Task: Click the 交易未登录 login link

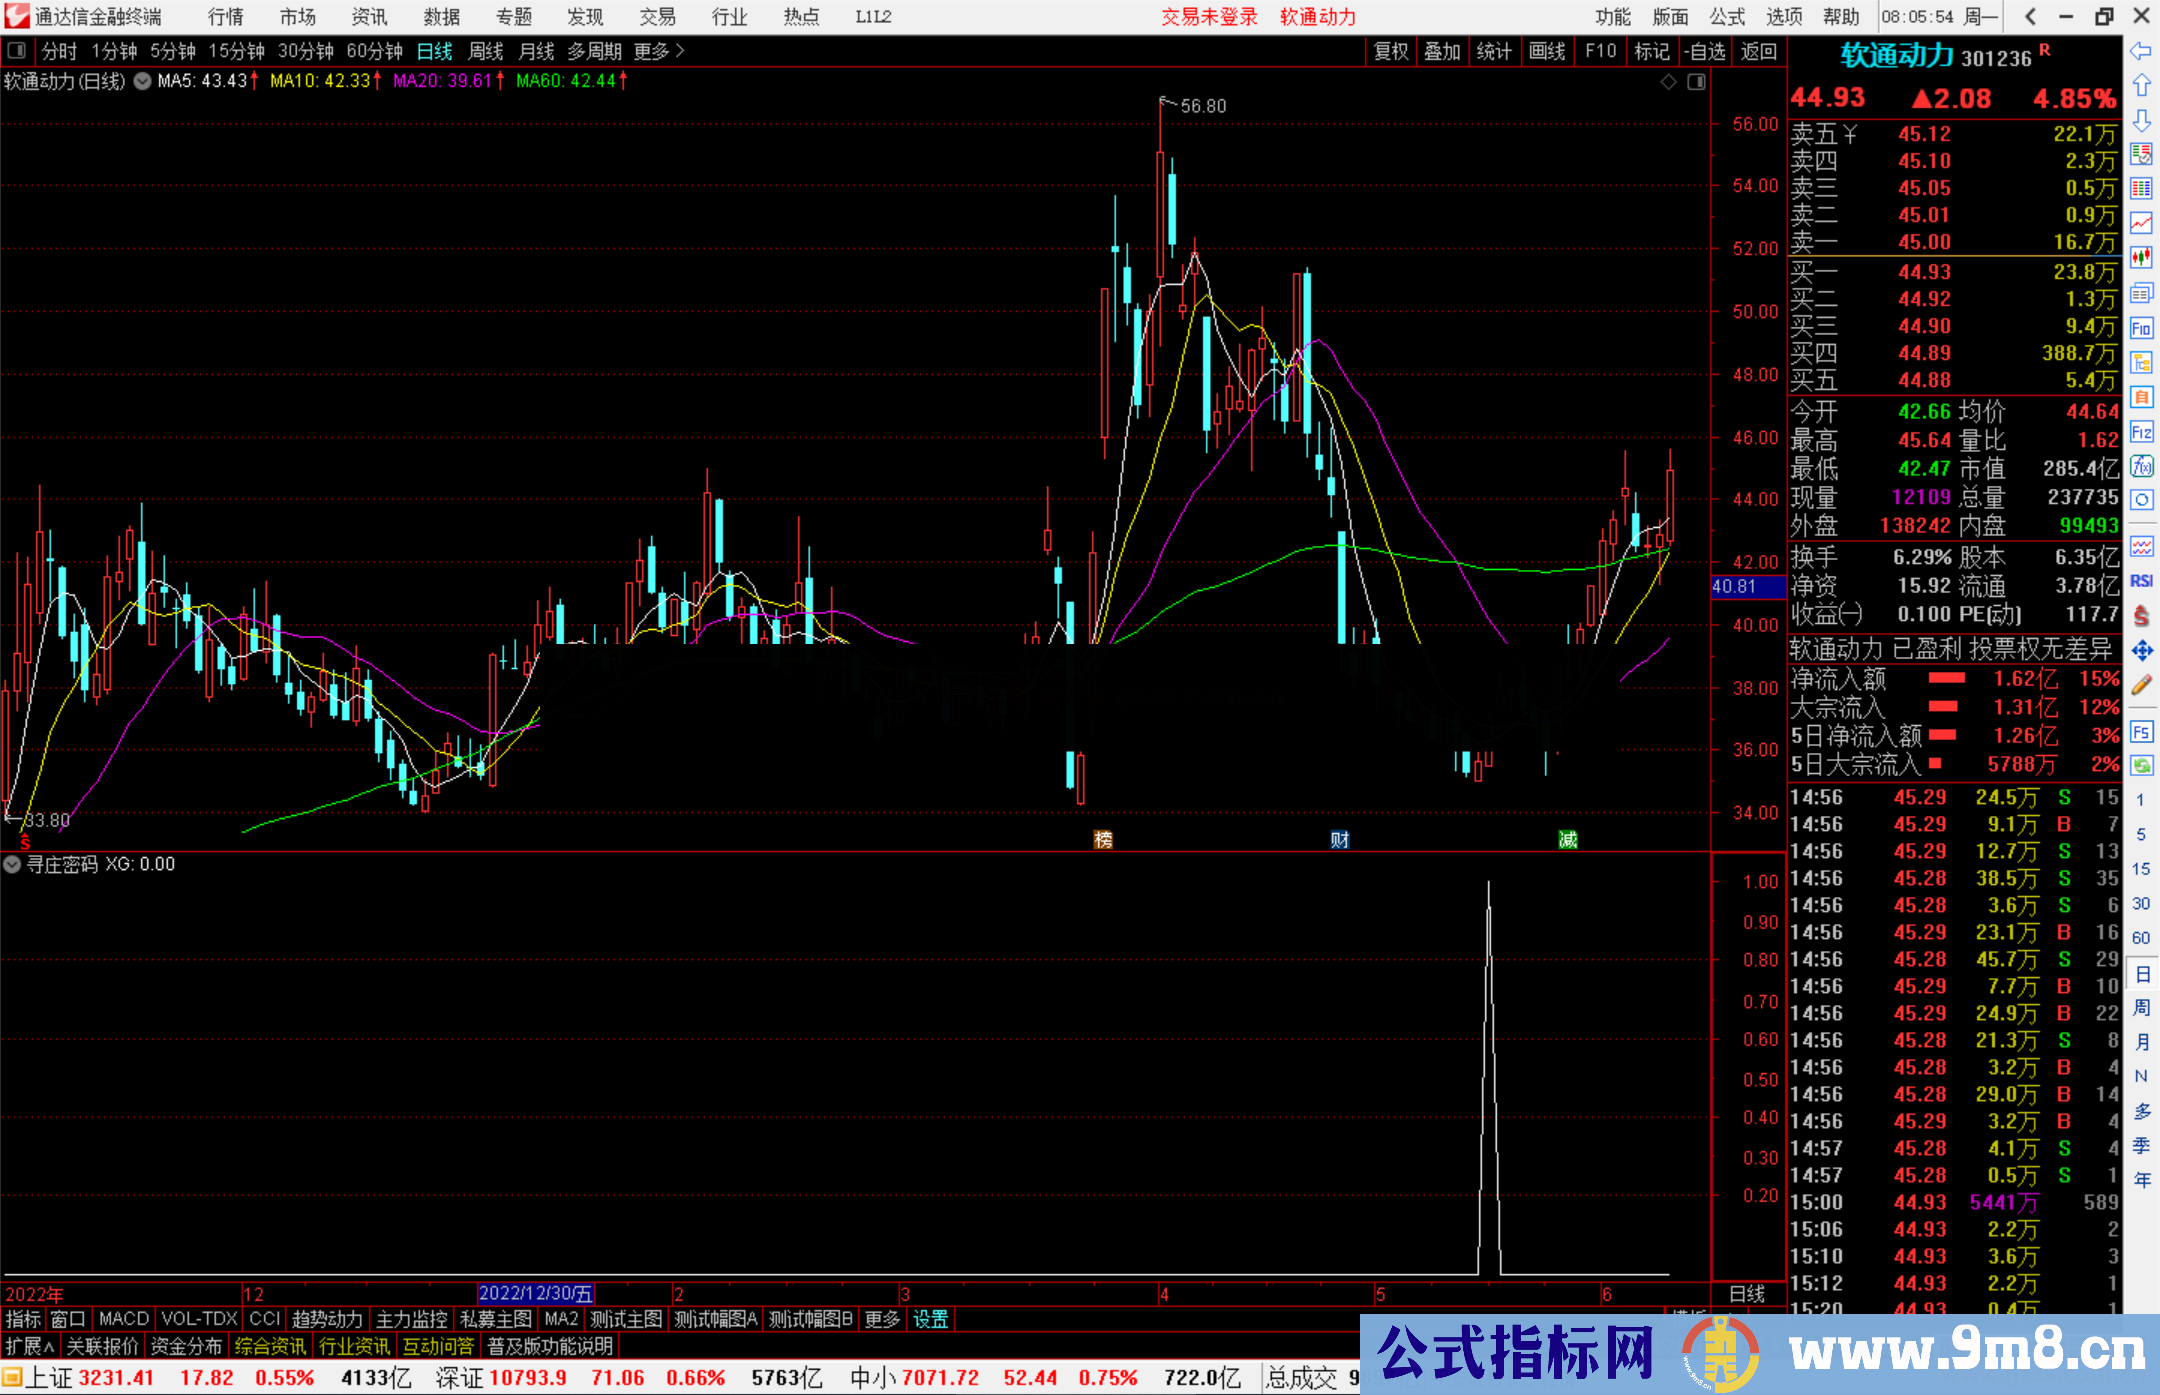Action: click(x=1210, y=16)
